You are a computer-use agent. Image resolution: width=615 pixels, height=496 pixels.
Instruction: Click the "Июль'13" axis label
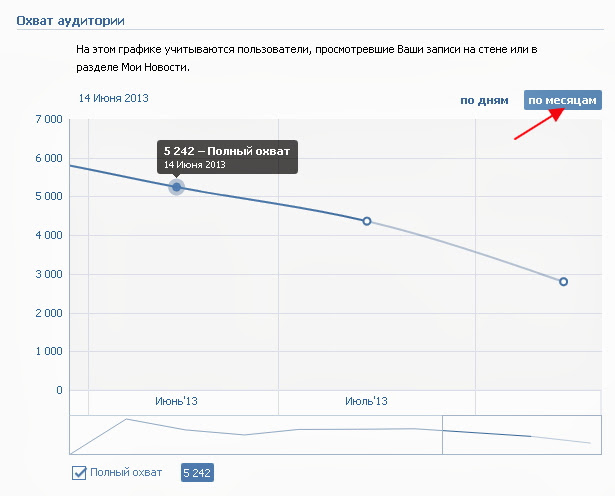(365, 401)
